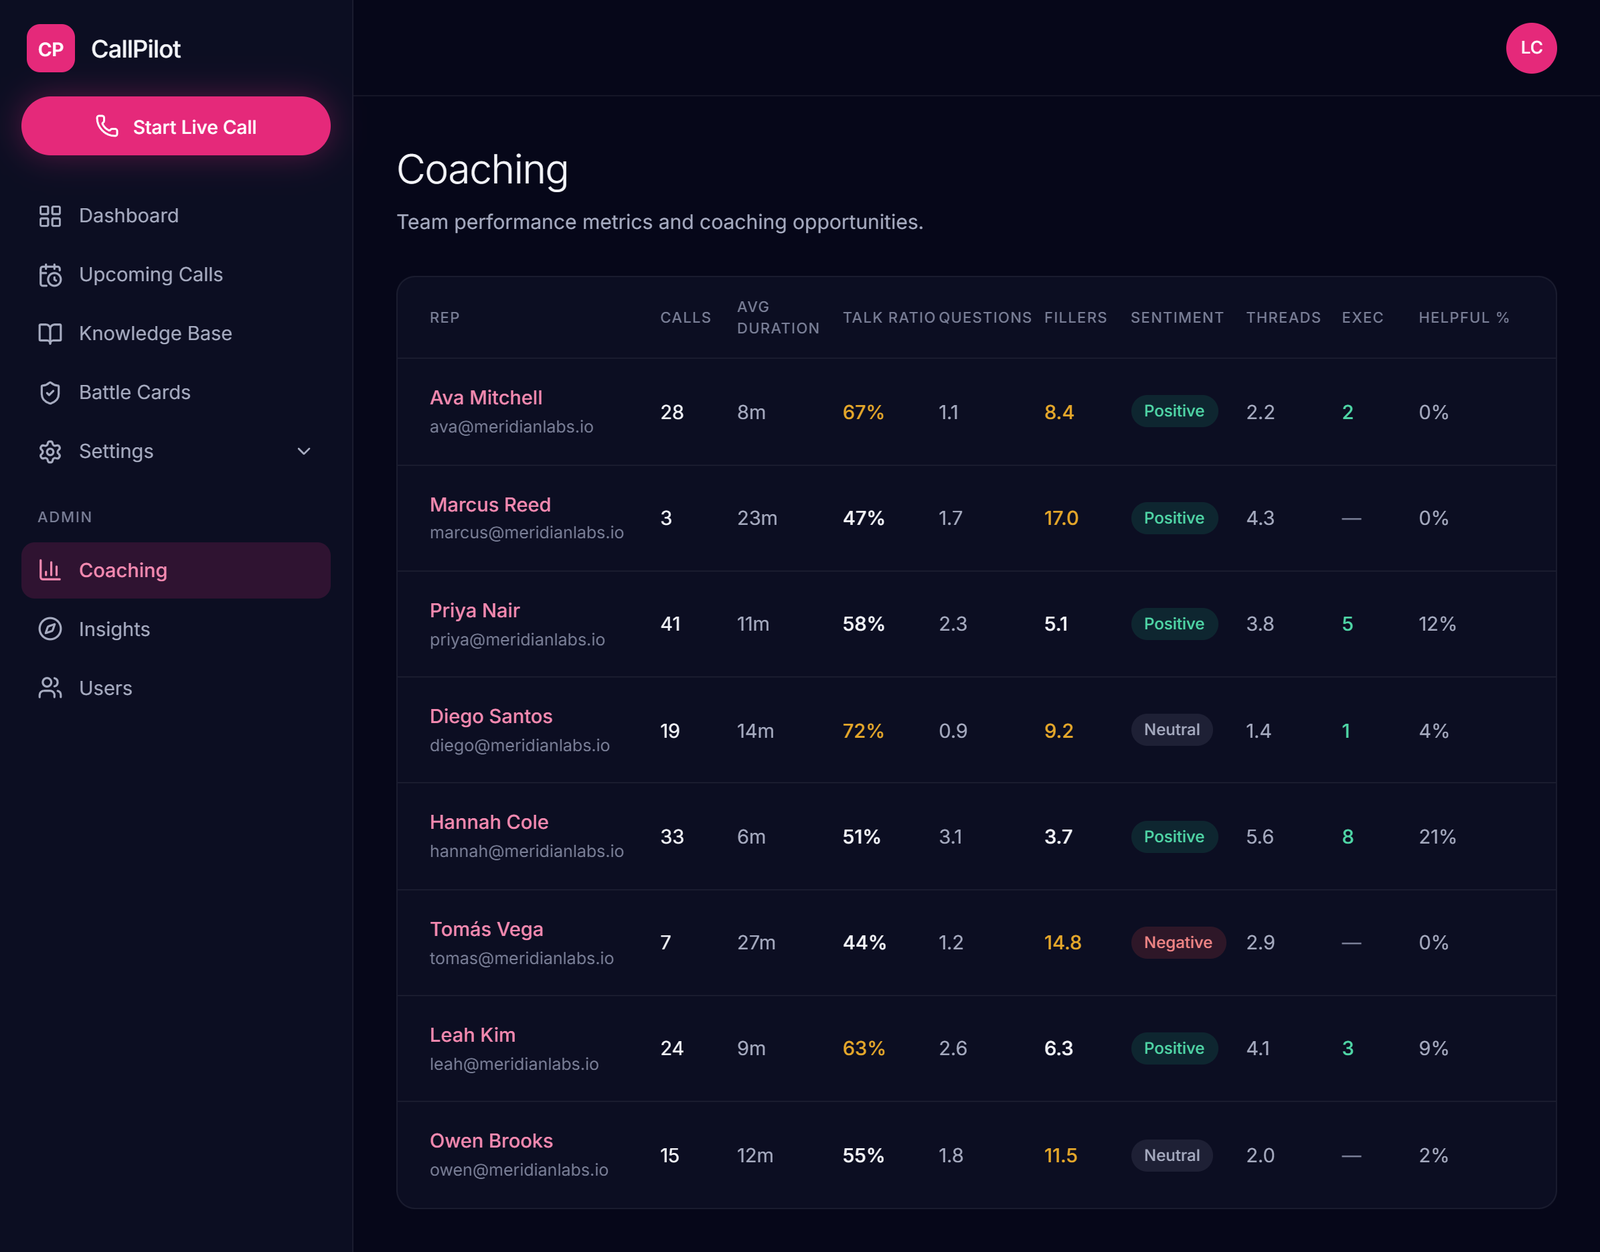The width and height of the screenshot is (1600, 1252).
Task: Click the CallPilot brand name
Action: click(136, 49)
